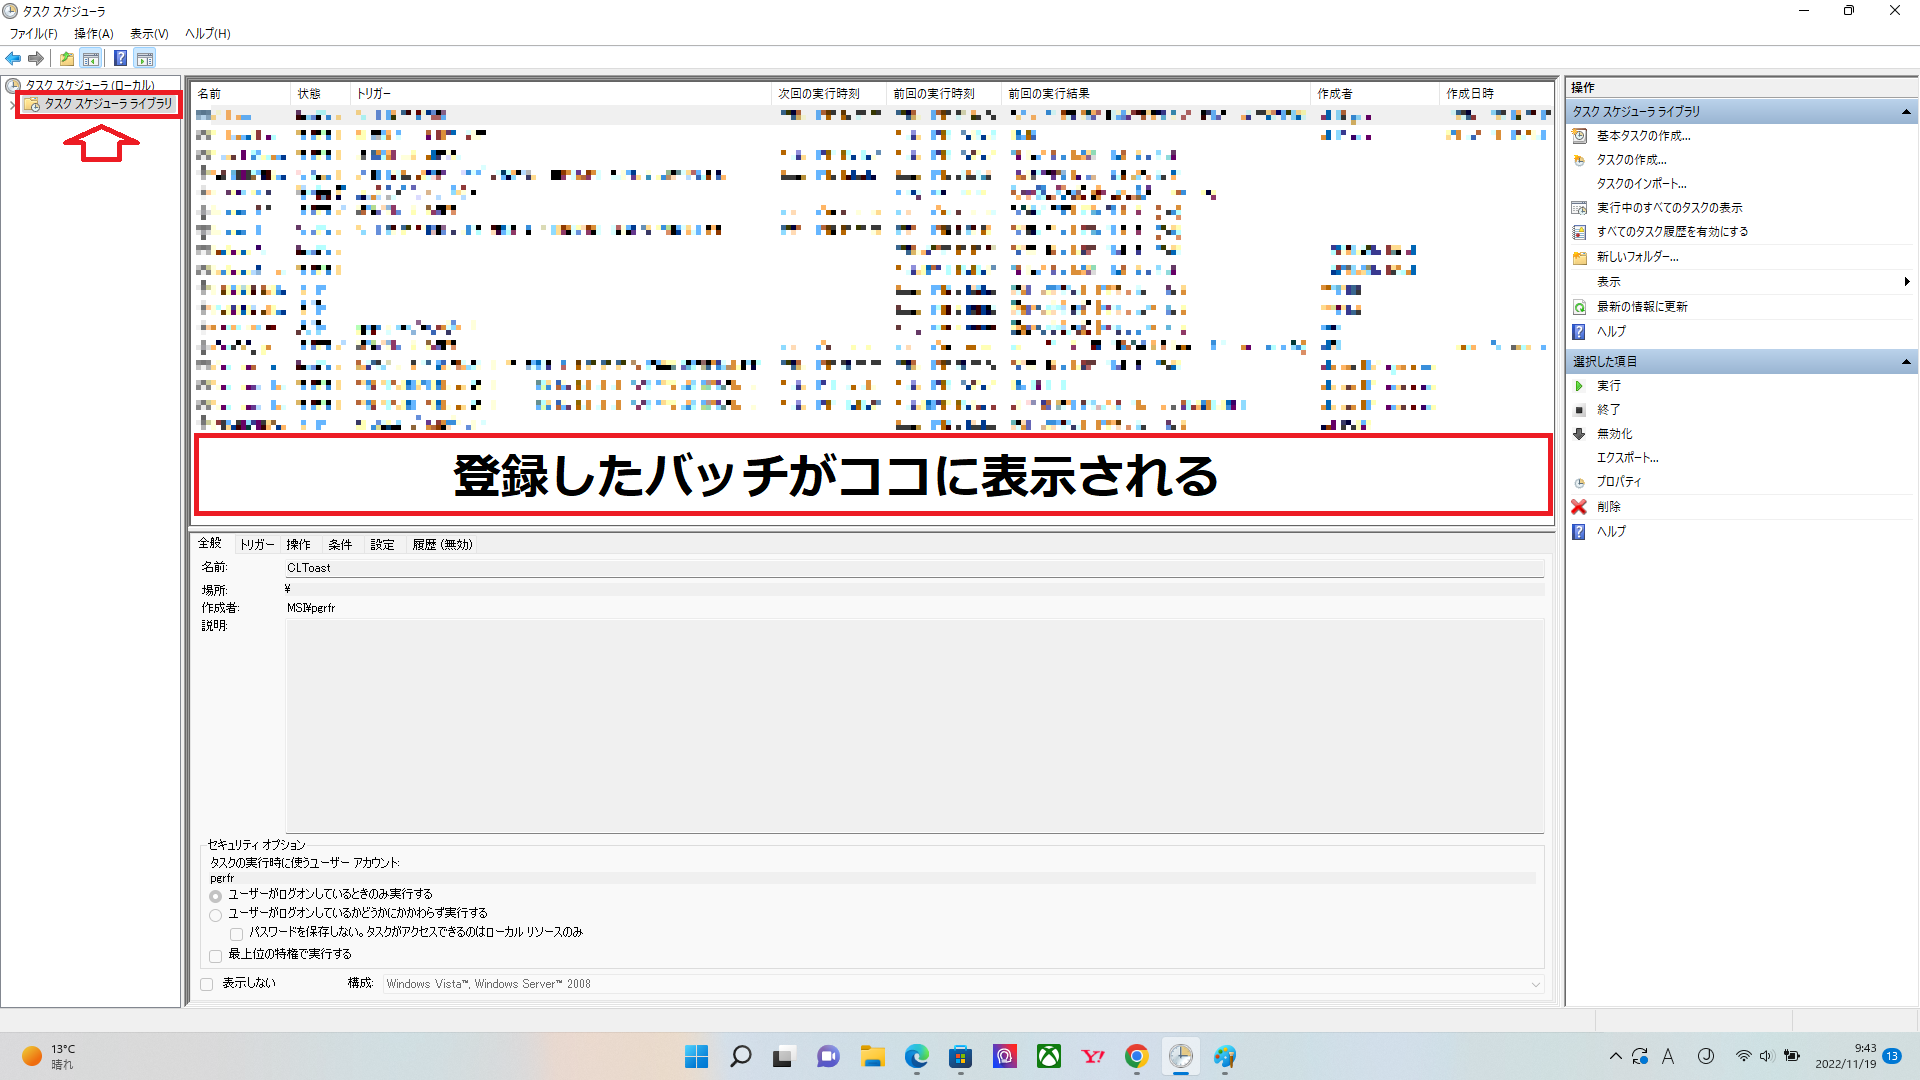The height and width of the screenshot is (1080, 1920).
Task: Click the red Delete (削除) X icon
Action: point(1579,507)
